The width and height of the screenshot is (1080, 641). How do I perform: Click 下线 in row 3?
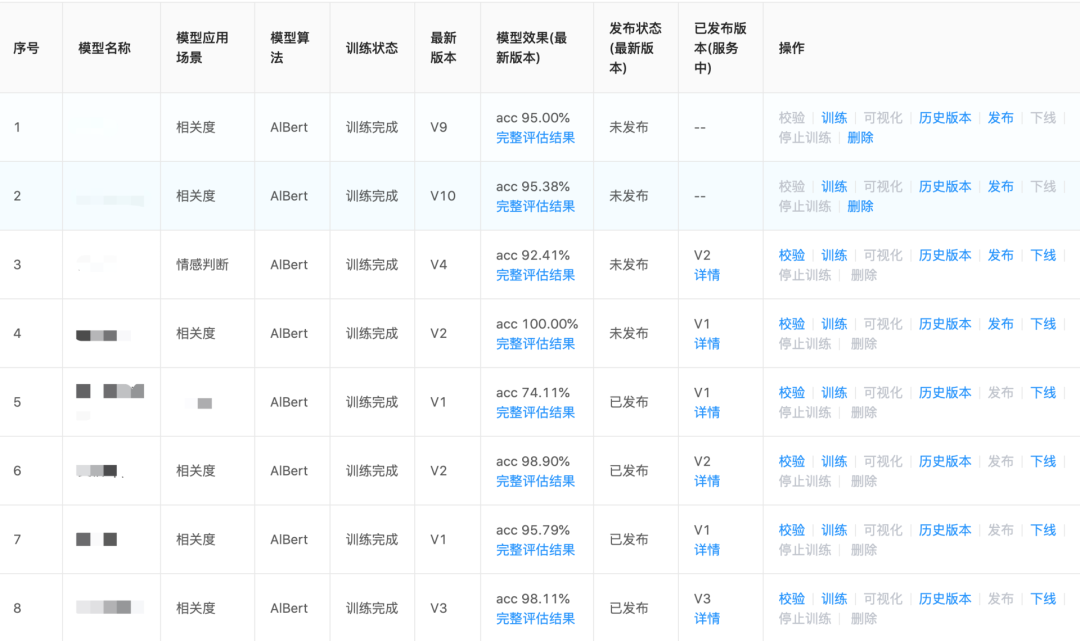(x=1043, y=256)
